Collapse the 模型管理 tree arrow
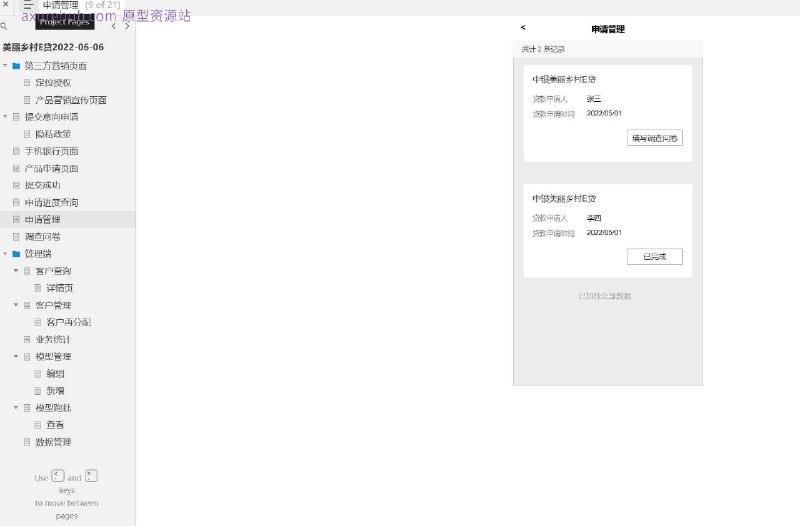Image resolution: width=800 pixels, height=526 pixels. coord(16,357)
